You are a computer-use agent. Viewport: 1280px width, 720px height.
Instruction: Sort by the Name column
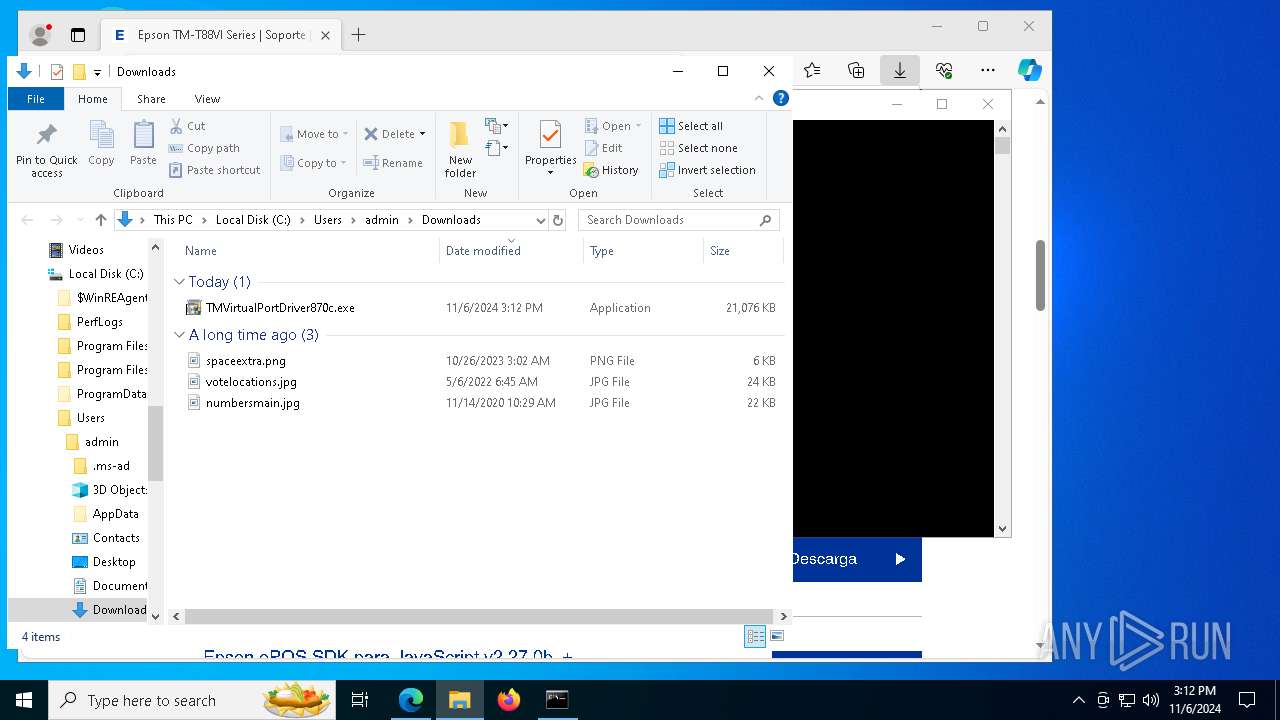click(x=201, y=251)
